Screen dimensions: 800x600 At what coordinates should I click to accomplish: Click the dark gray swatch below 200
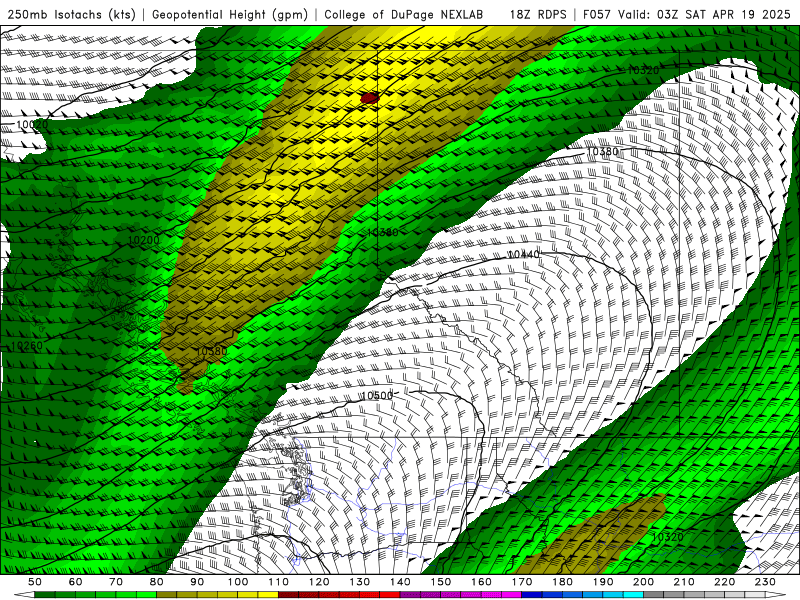coord(654,595)
